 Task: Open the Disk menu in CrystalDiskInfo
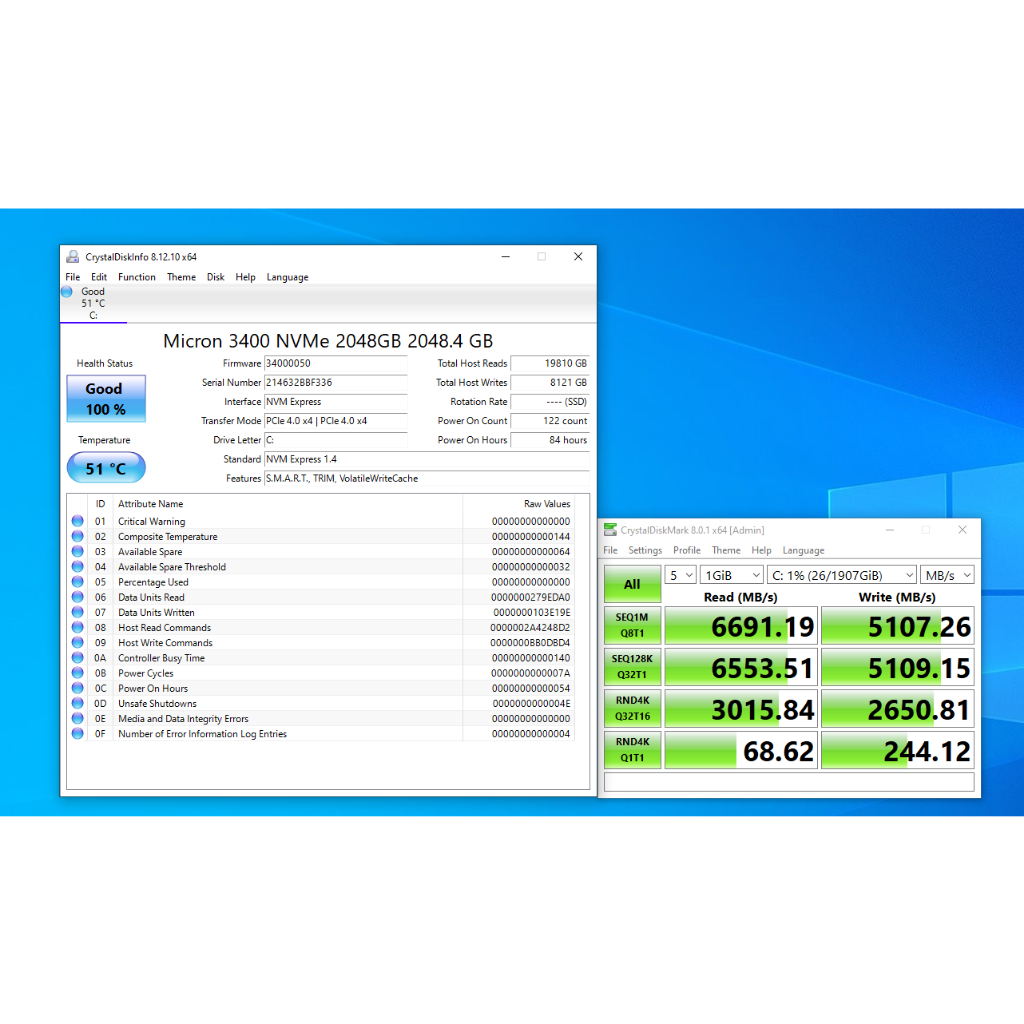[215, 277]
